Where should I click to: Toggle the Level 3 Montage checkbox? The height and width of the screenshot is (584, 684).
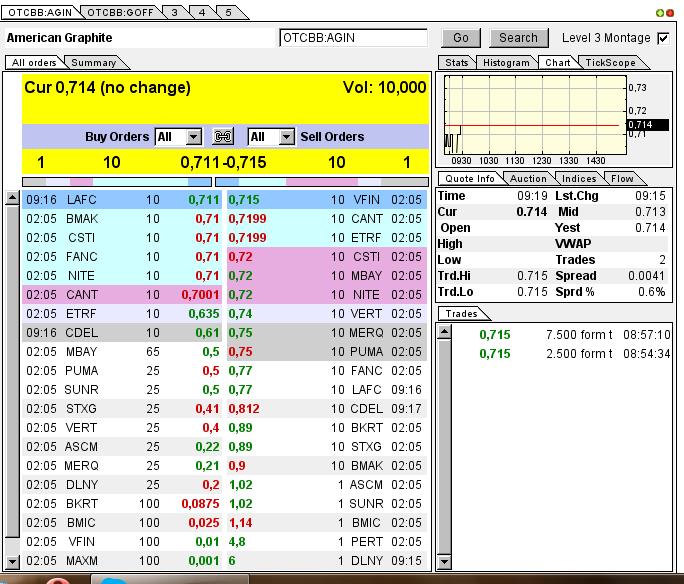pos(663,38)
